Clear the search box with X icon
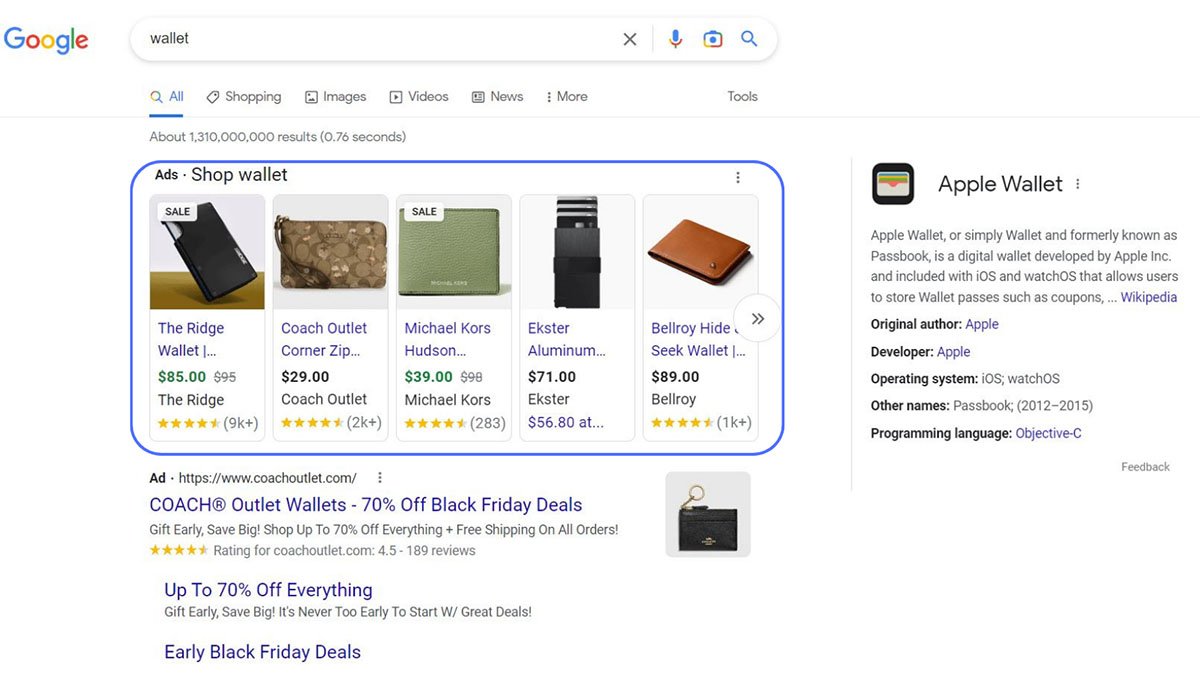The width and height of the screenshot is (1200, 676). click(630, 39)
